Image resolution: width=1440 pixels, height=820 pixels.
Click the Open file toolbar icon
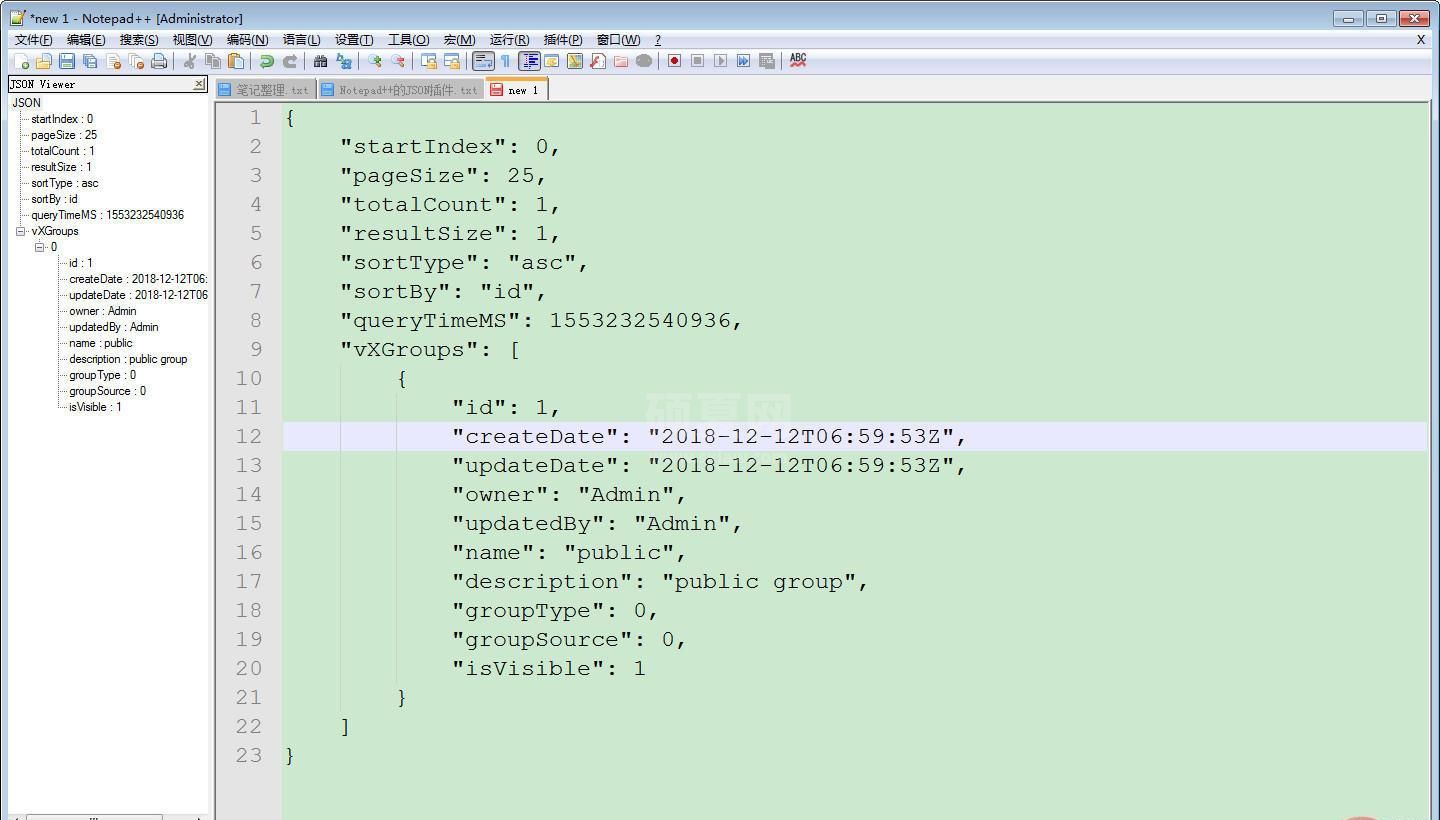pyautogui.click(x=43, y=61)
